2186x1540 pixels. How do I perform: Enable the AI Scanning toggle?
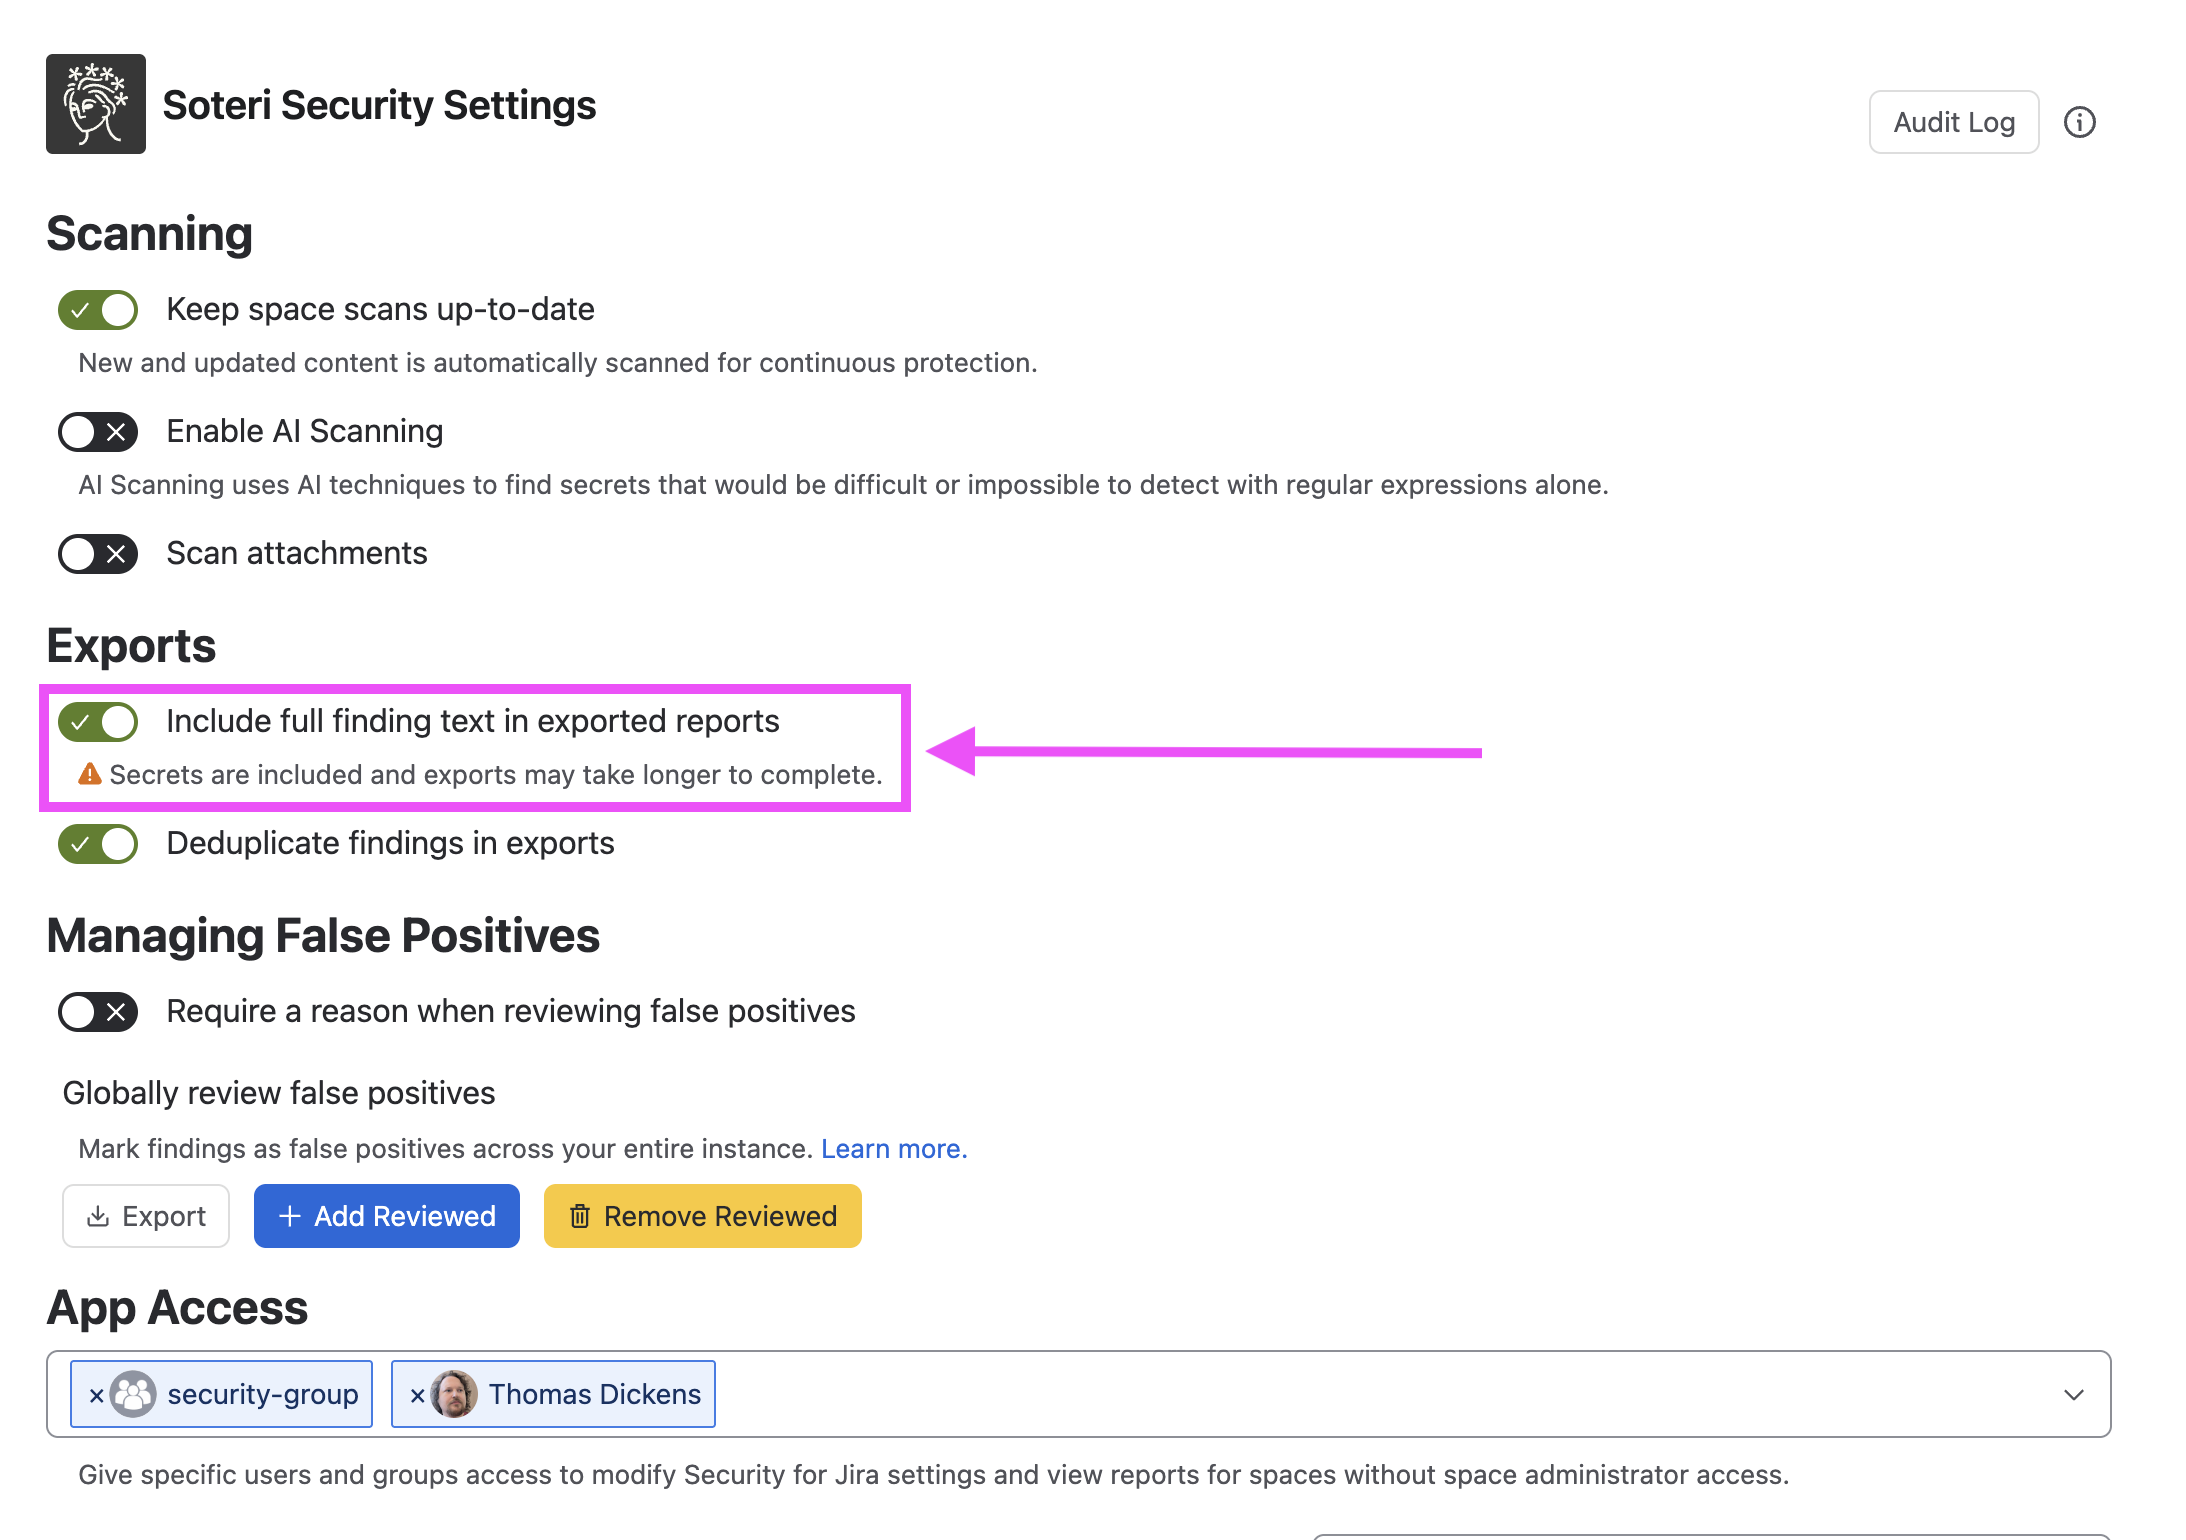(x=98, y=432)
